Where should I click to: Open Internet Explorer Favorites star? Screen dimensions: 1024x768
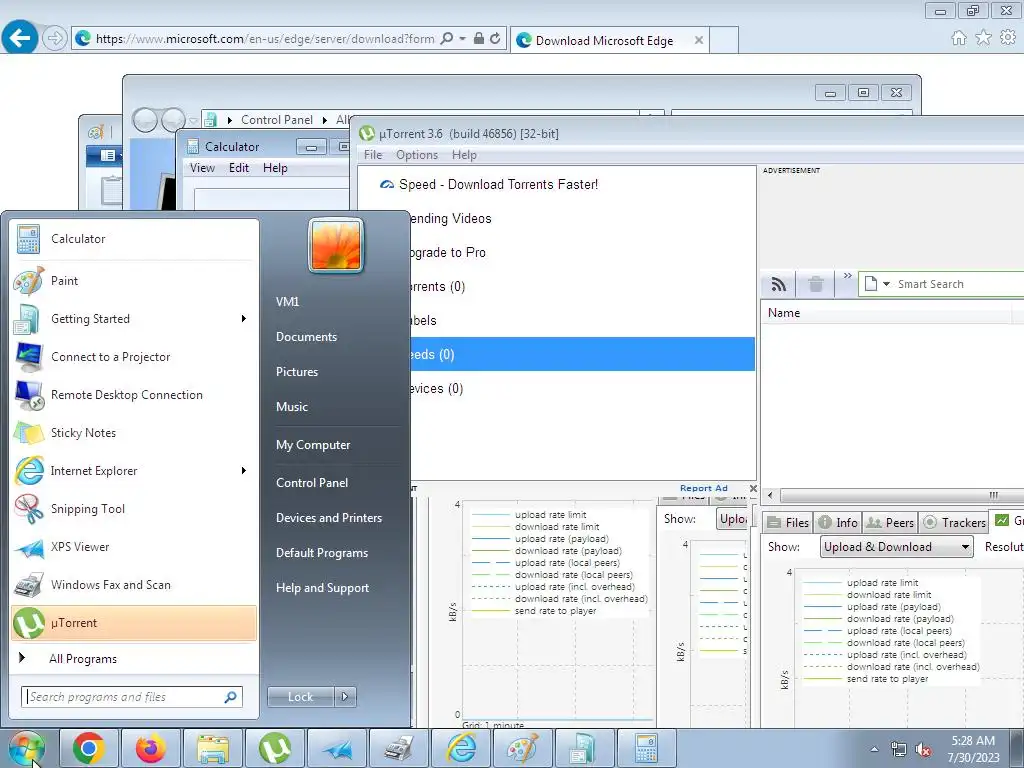(984, 38)
